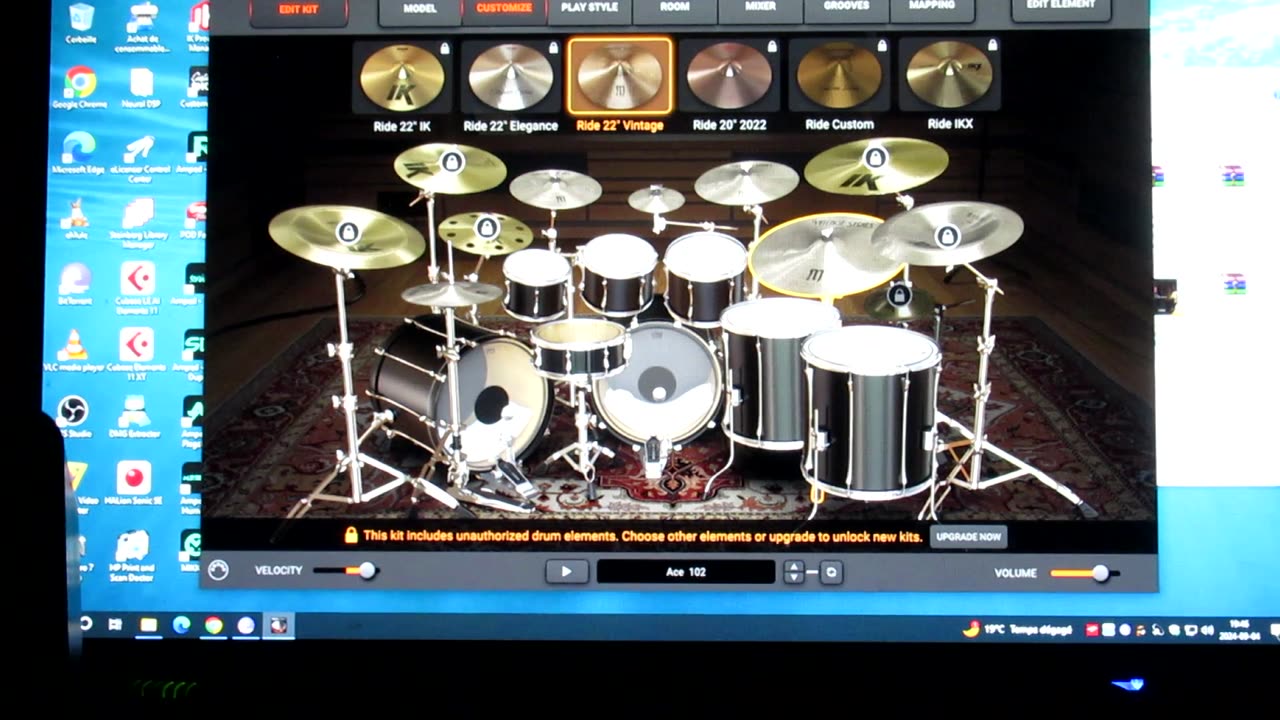Click lock icon on upper-left IK crash cymbal
The height and width of the screenshot is (720, 1280).
[452, 161]
